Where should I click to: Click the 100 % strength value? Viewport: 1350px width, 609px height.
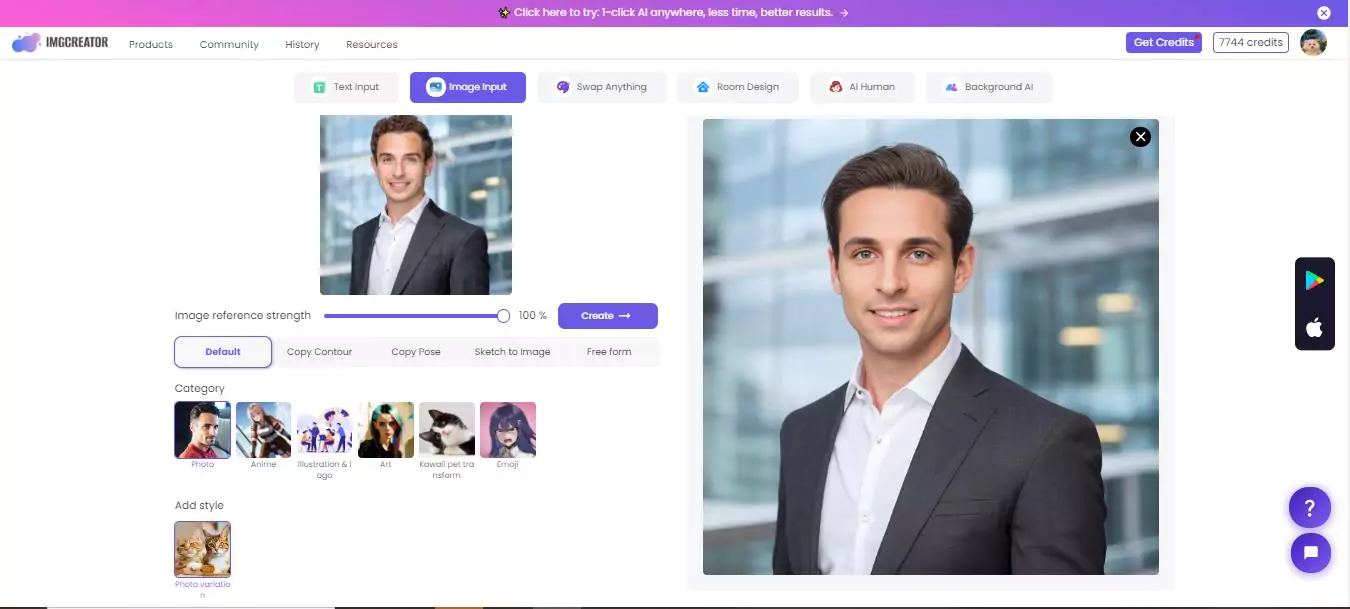[533, 316]
